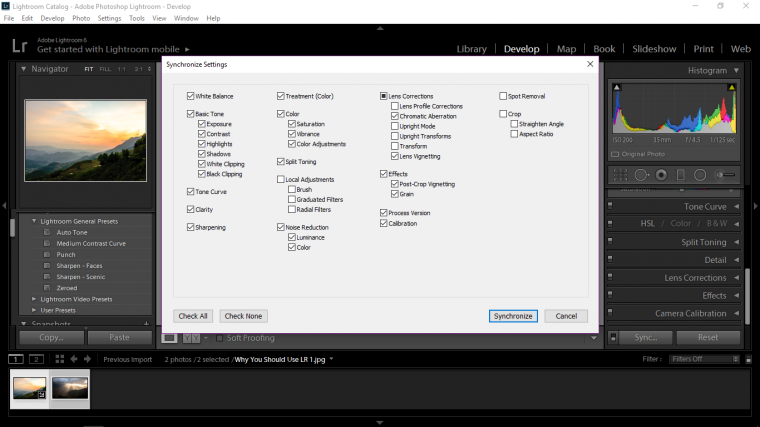This screenshot has width=760, height=427.
Task: Switch to the Library module
Action: [x=471, y=49]
